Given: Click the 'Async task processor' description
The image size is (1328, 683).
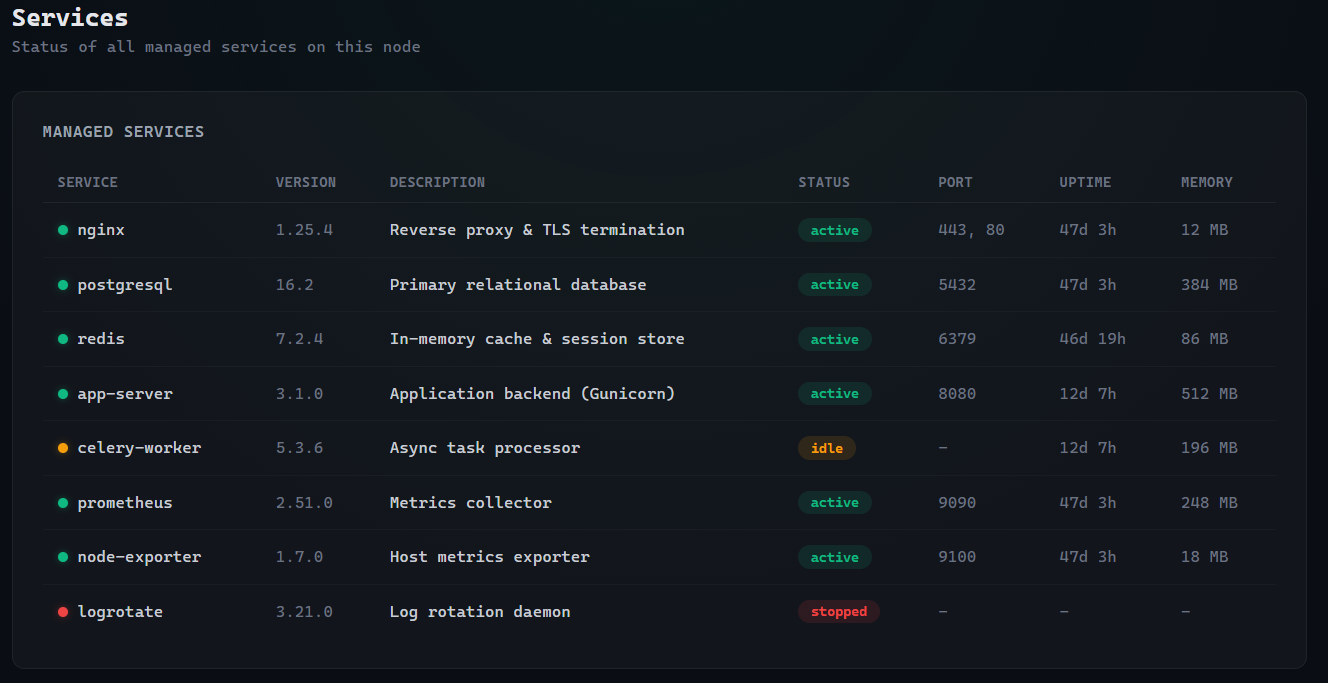Looking at the screenshot, I should pyautogui.click(x=485, y=448).
